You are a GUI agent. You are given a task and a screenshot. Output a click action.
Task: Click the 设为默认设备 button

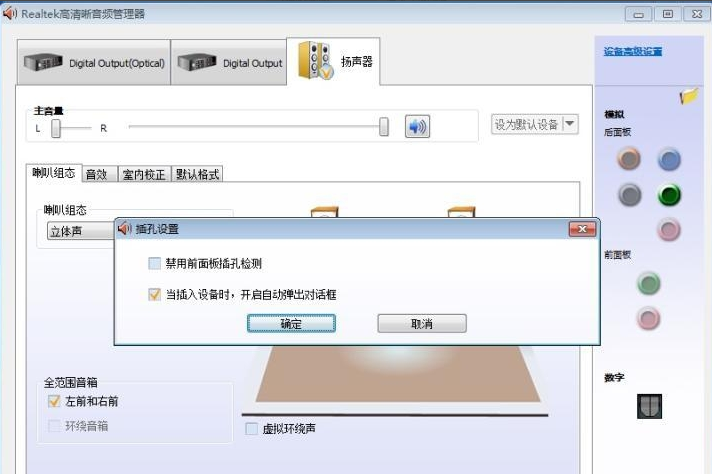click(527, 124)
